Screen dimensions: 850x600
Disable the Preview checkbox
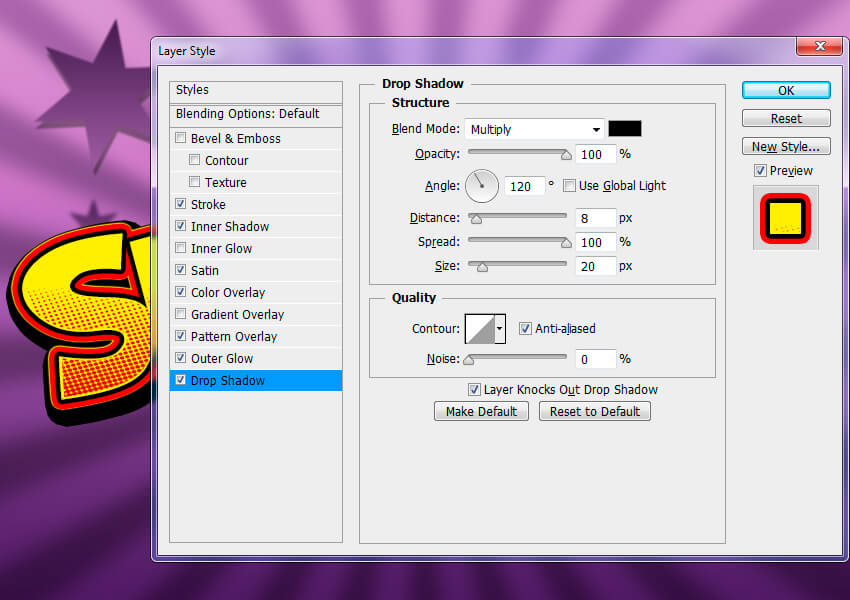[x=760, y=171]
